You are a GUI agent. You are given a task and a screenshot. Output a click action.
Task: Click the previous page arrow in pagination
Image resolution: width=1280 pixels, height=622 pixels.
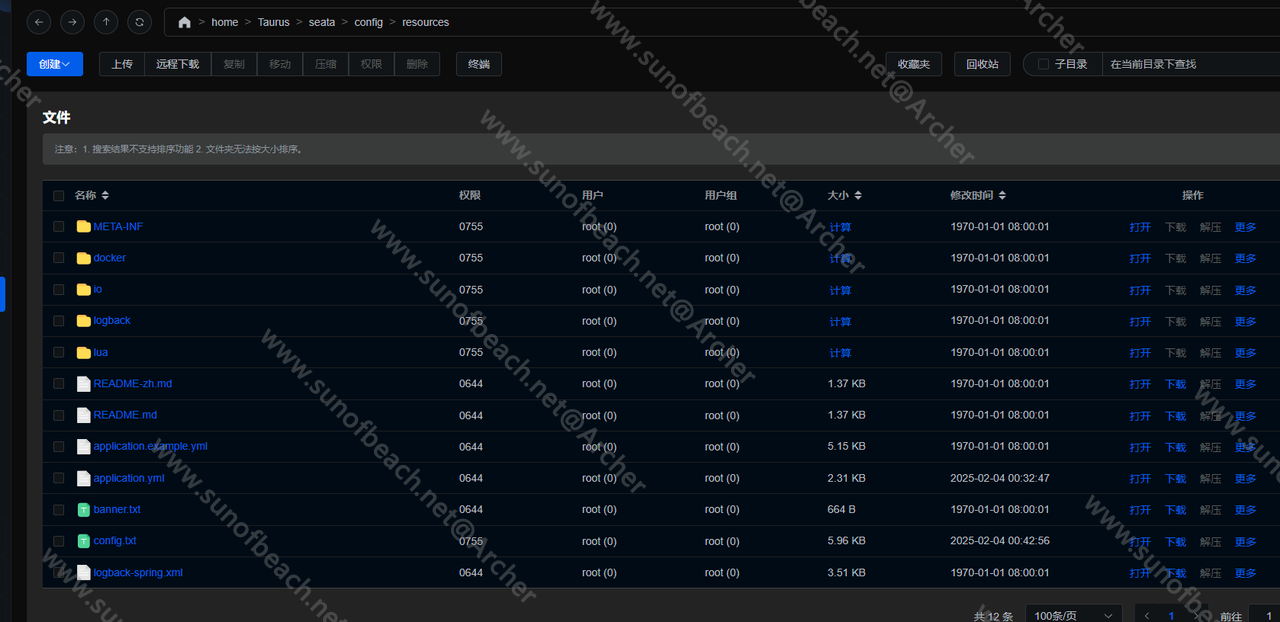click(x=1147, y=616)
